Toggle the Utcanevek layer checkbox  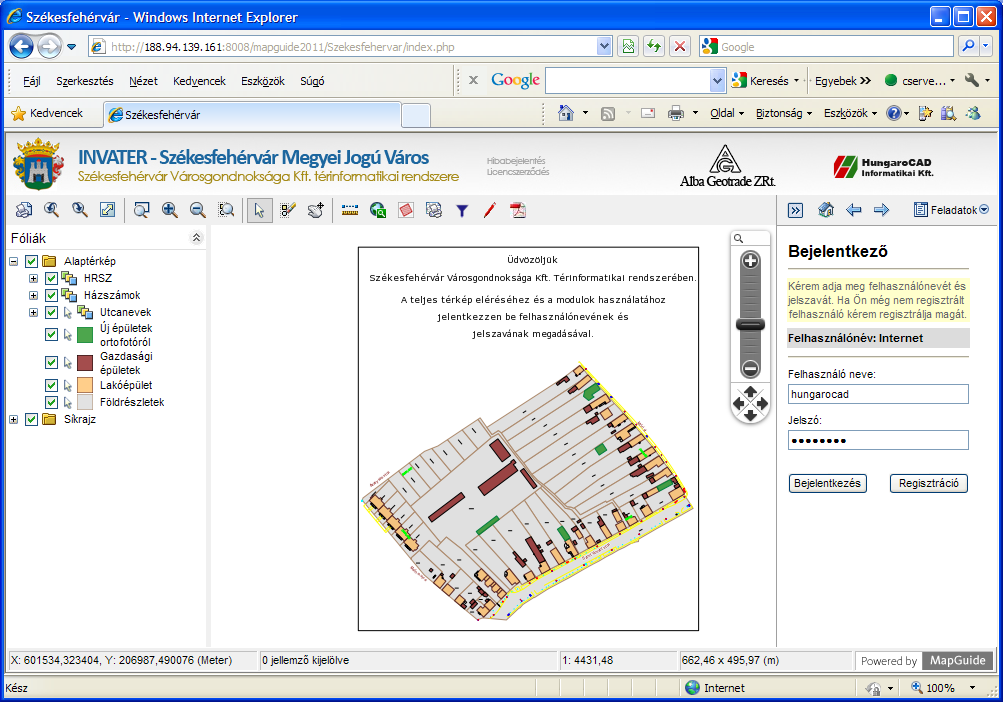[x=52, y=312]
